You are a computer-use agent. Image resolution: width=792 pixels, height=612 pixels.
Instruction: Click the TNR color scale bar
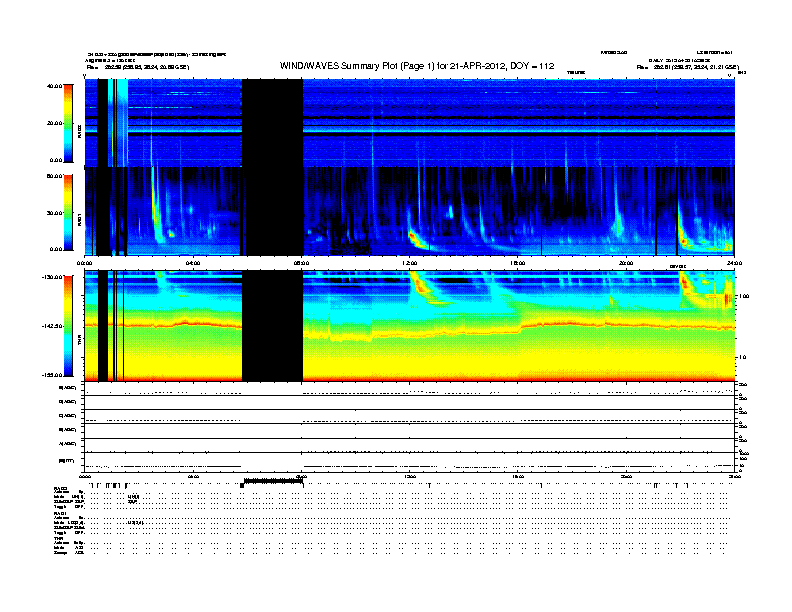68,326
